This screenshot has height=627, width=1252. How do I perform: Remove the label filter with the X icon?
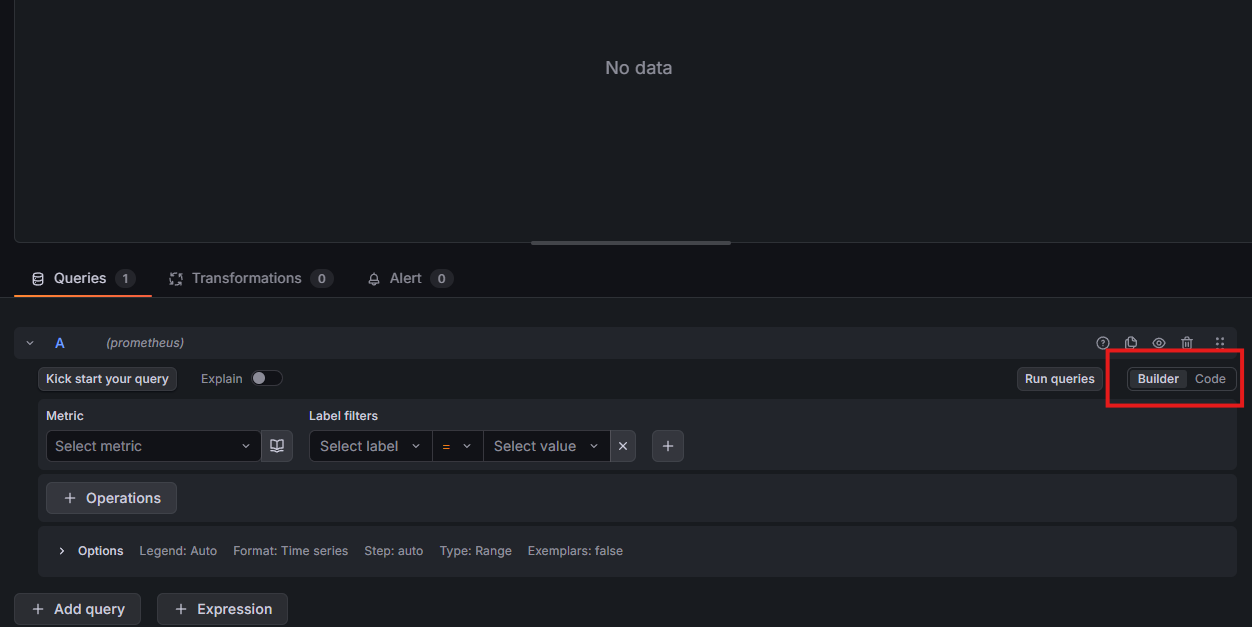pyautogui.click(x=623, y=446)
